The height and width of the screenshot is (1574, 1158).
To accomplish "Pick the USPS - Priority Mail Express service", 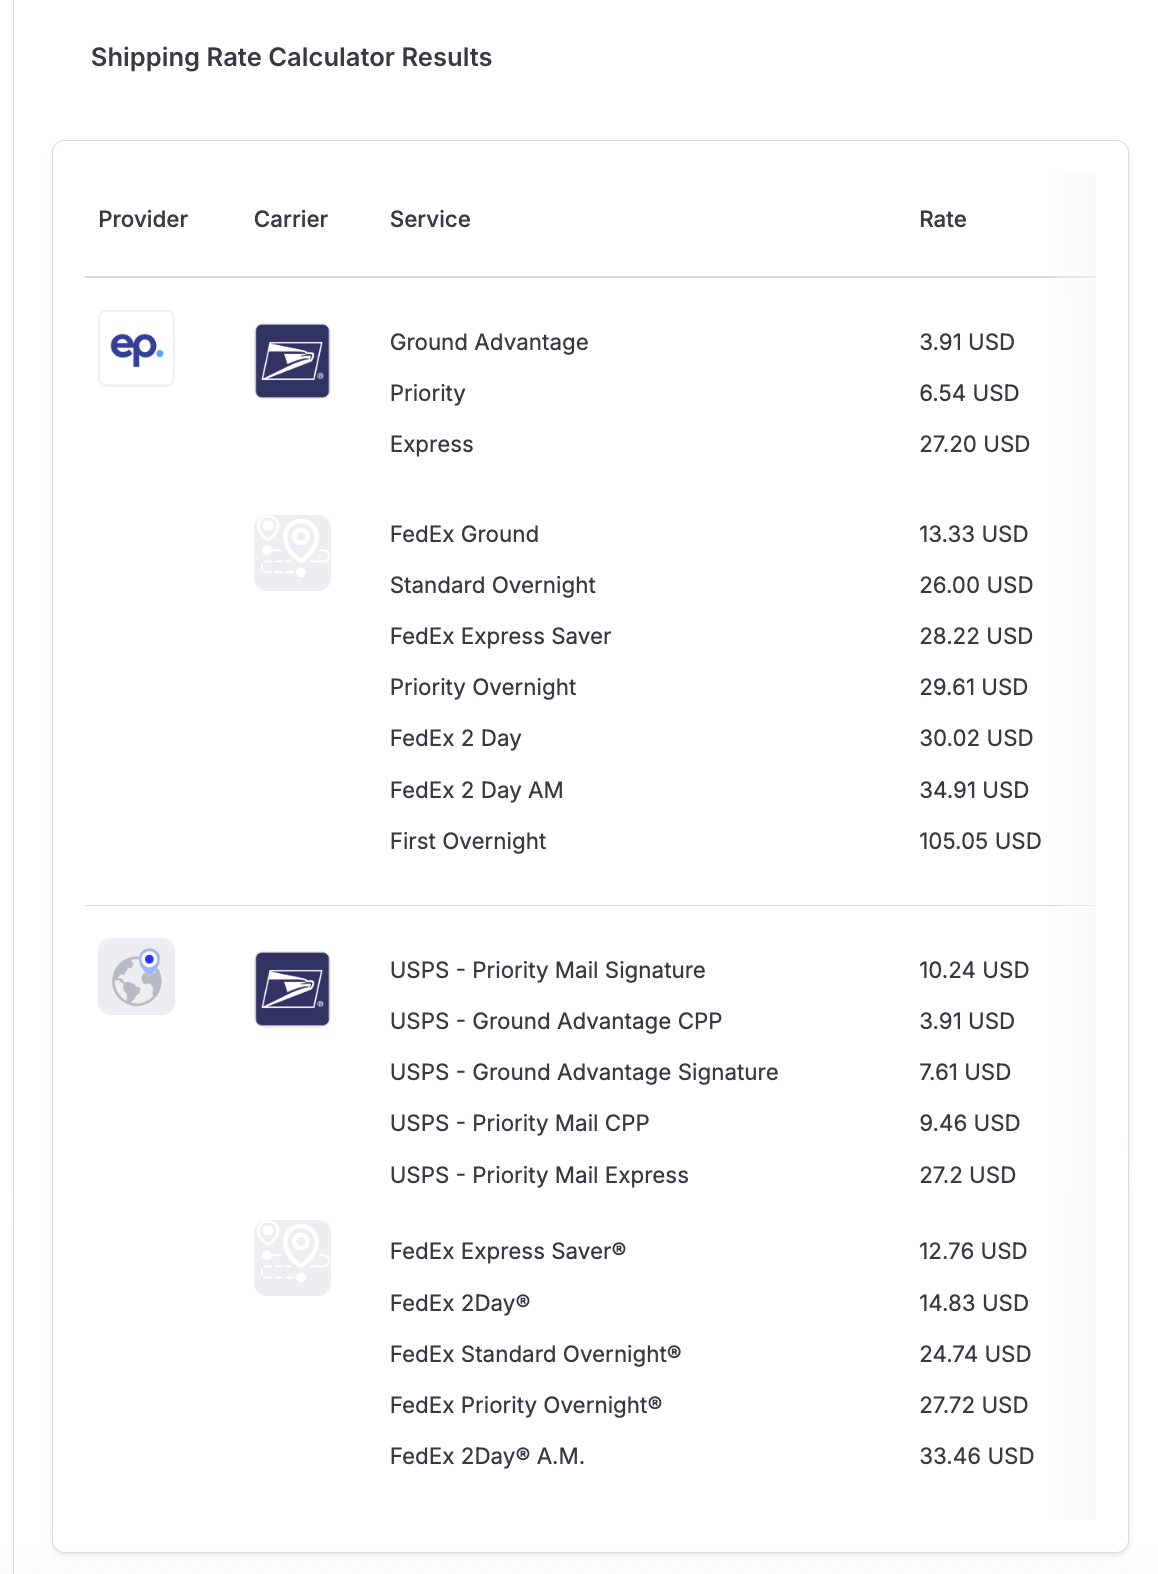I will [x=539, y=1175].
